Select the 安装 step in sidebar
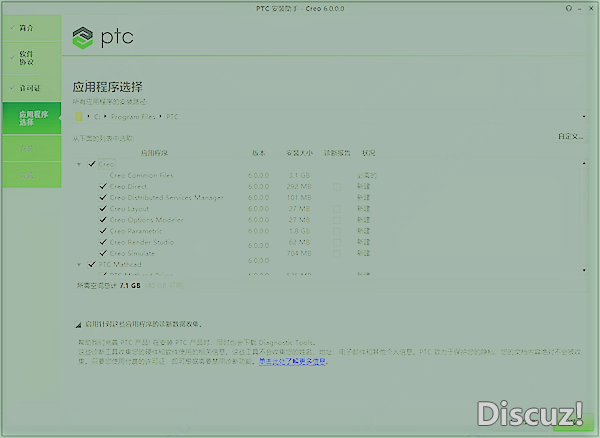The width and height of the screenshot is (600, 438). (x=31, y=148)
